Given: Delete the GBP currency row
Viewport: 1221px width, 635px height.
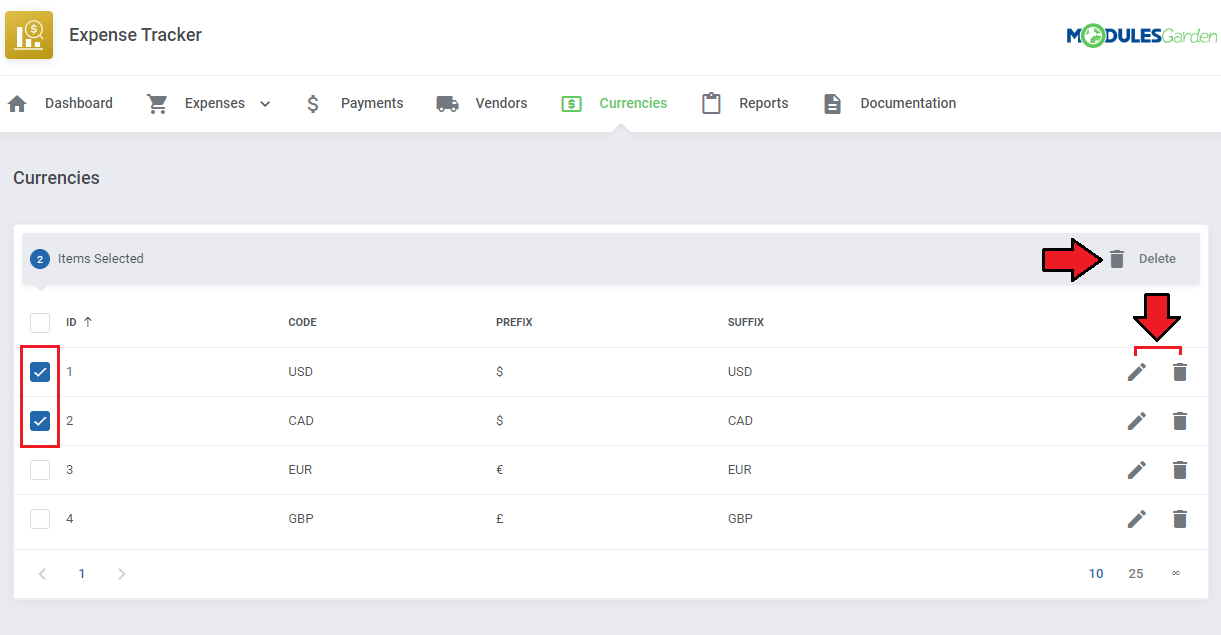Looking at the screenshot, I should pyautogui.click(x=1180, y=519).
